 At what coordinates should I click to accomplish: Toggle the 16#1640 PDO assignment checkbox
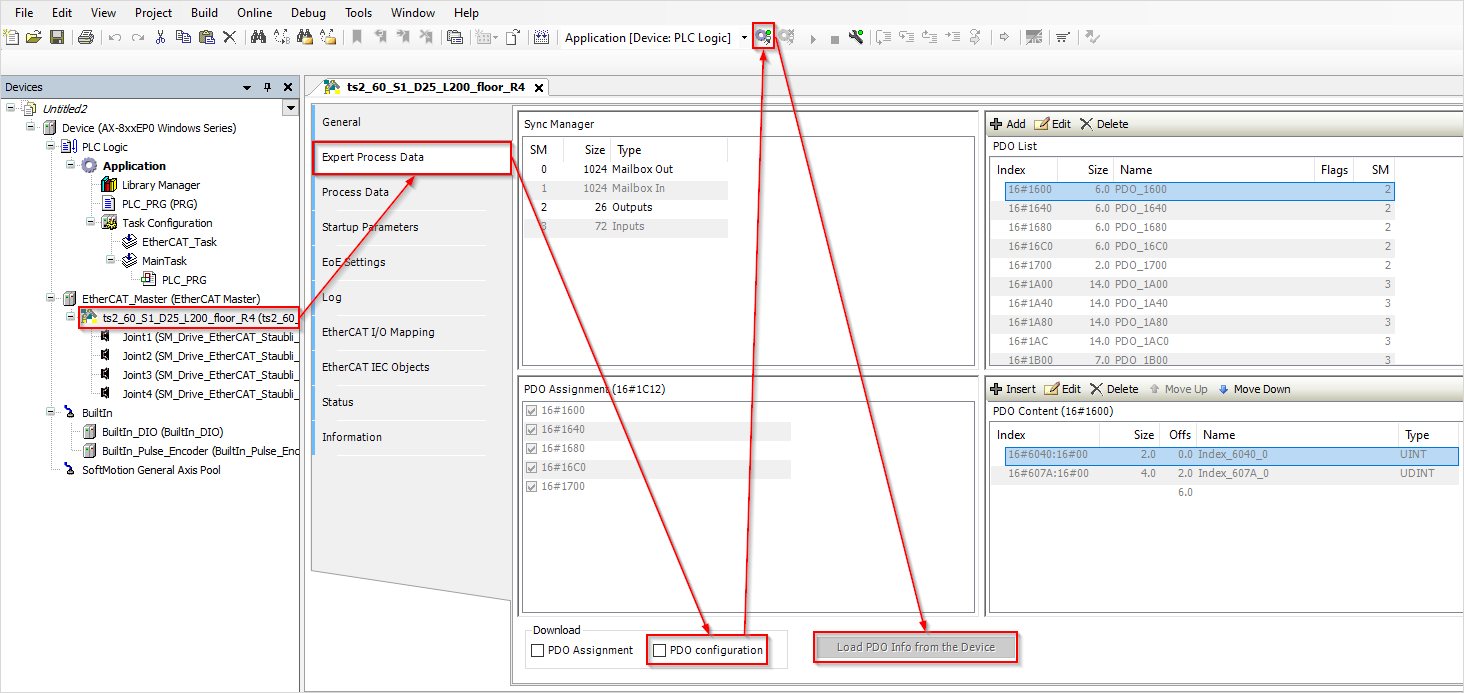tap(531, 430)
